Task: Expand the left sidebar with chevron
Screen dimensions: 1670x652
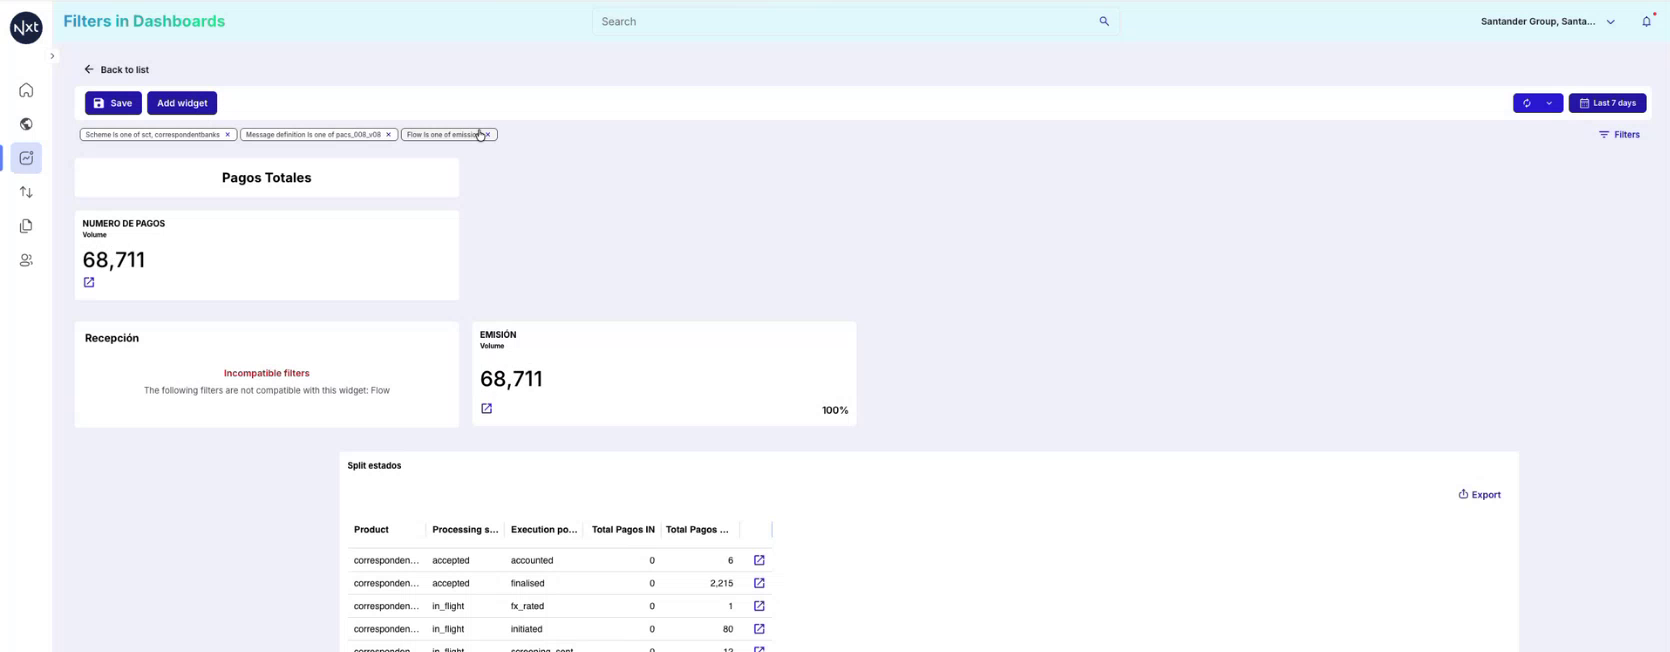Action: click(52, 56)
